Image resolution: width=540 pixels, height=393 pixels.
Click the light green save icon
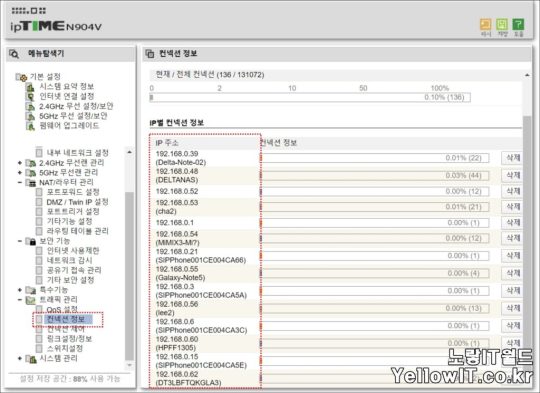[x=502, y=24]
